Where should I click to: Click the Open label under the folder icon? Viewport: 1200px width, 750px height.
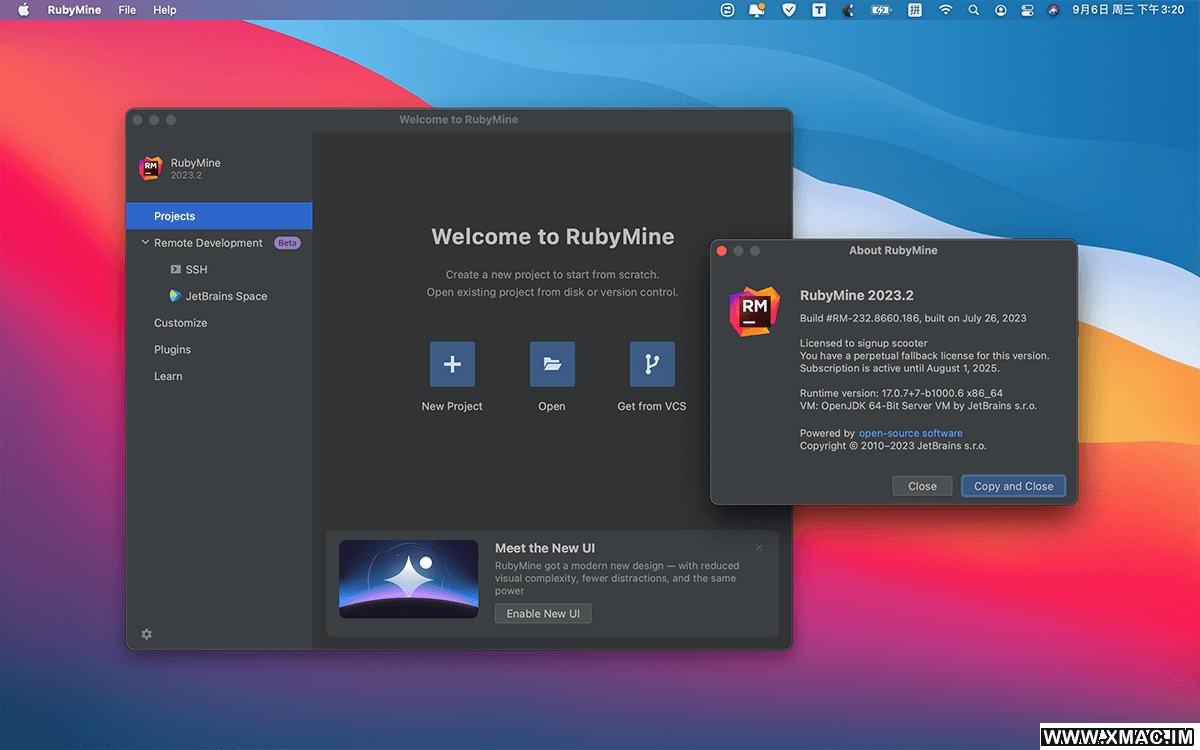(x=552, y=406)
